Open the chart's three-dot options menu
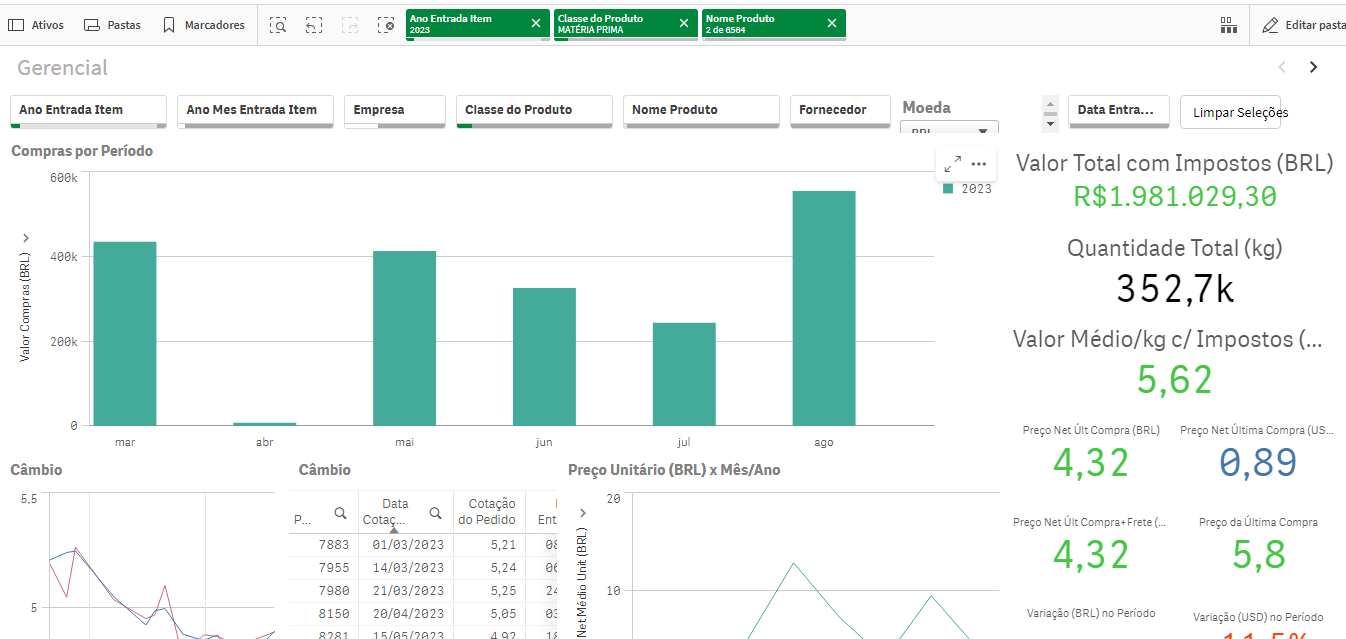 click(979, 163)
